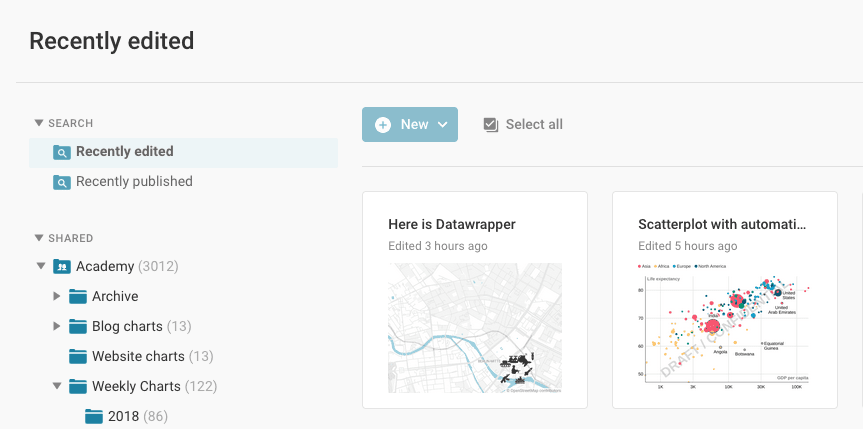Collapse the SEARCH section triangle
This screenshot has height=429, width=863.
(x=39, y=123)
